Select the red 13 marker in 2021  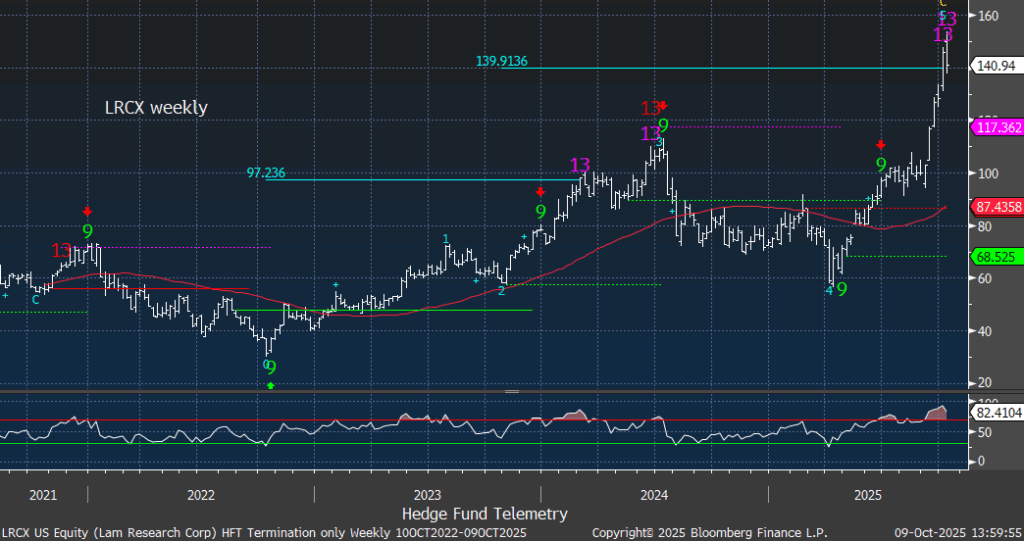click(61, 249)
